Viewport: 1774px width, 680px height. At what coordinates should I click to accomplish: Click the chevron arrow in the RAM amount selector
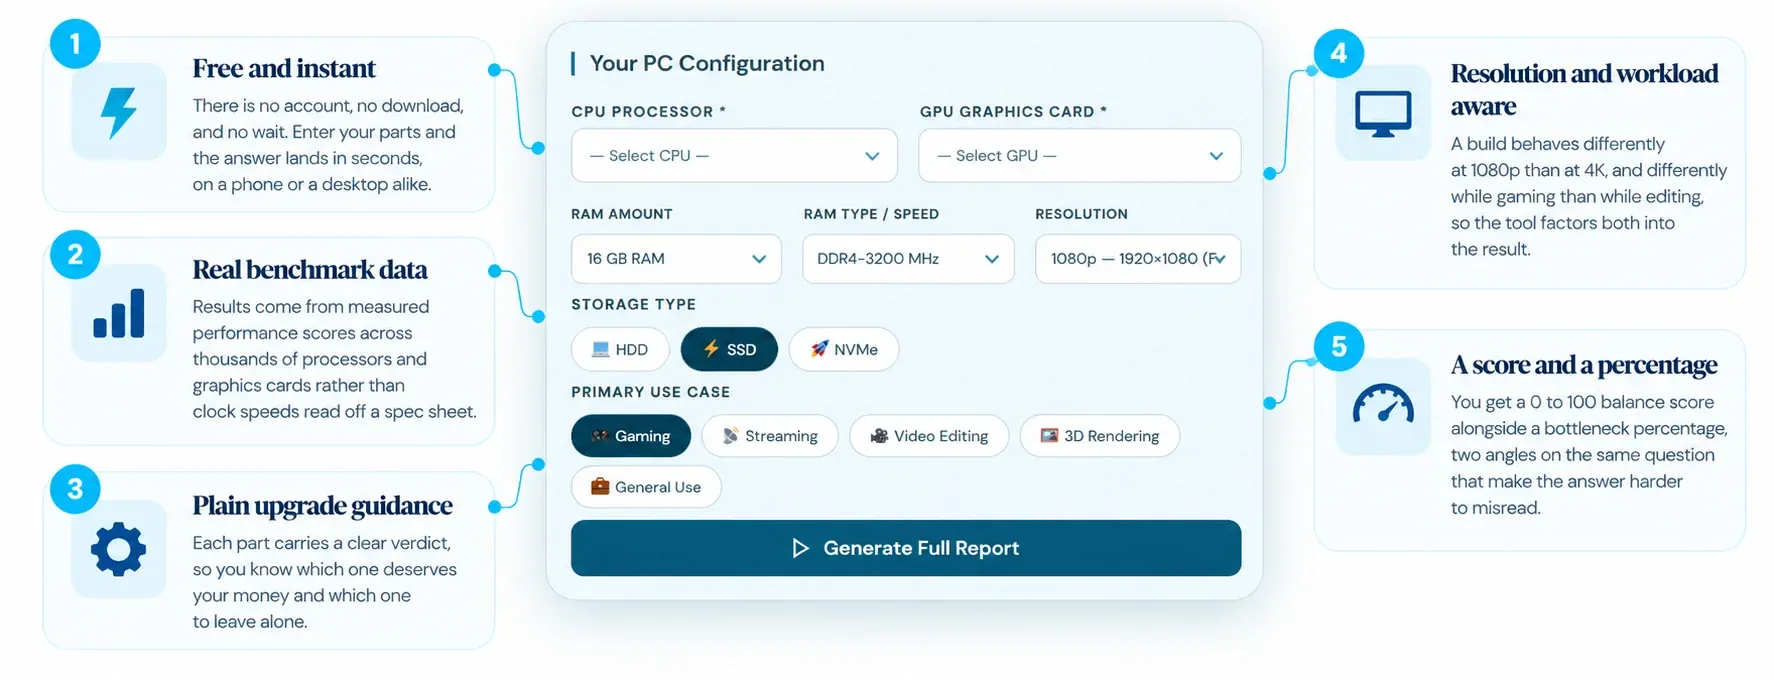click(x=759, y=260)
